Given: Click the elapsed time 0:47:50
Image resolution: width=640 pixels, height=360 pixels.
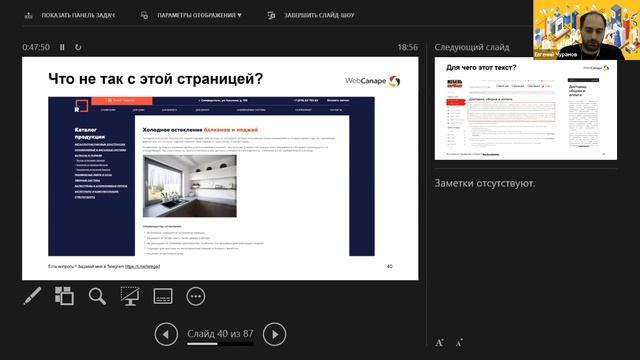Looking at the screenshot, I should [x=36, y=47].
